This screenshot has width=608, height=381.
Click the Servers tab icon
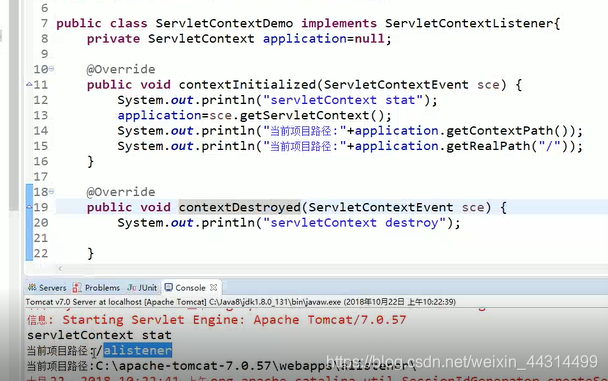[x=32, y=288]
